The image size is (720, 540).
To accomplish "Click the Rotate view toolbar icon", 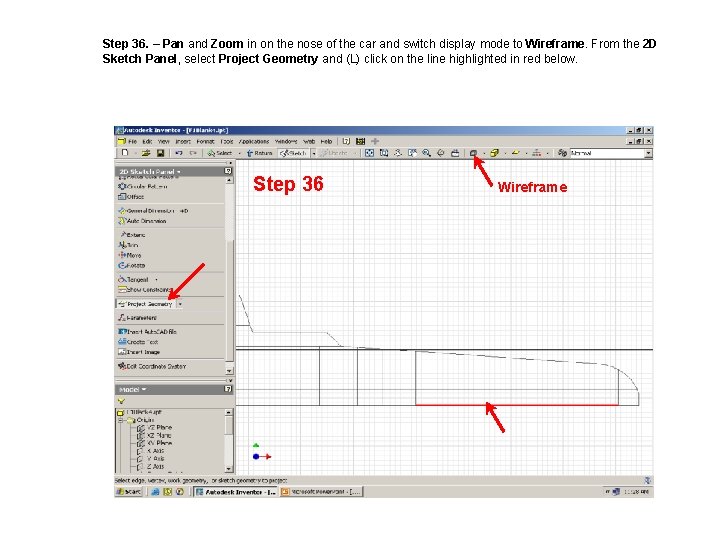I will pos(441,153).
